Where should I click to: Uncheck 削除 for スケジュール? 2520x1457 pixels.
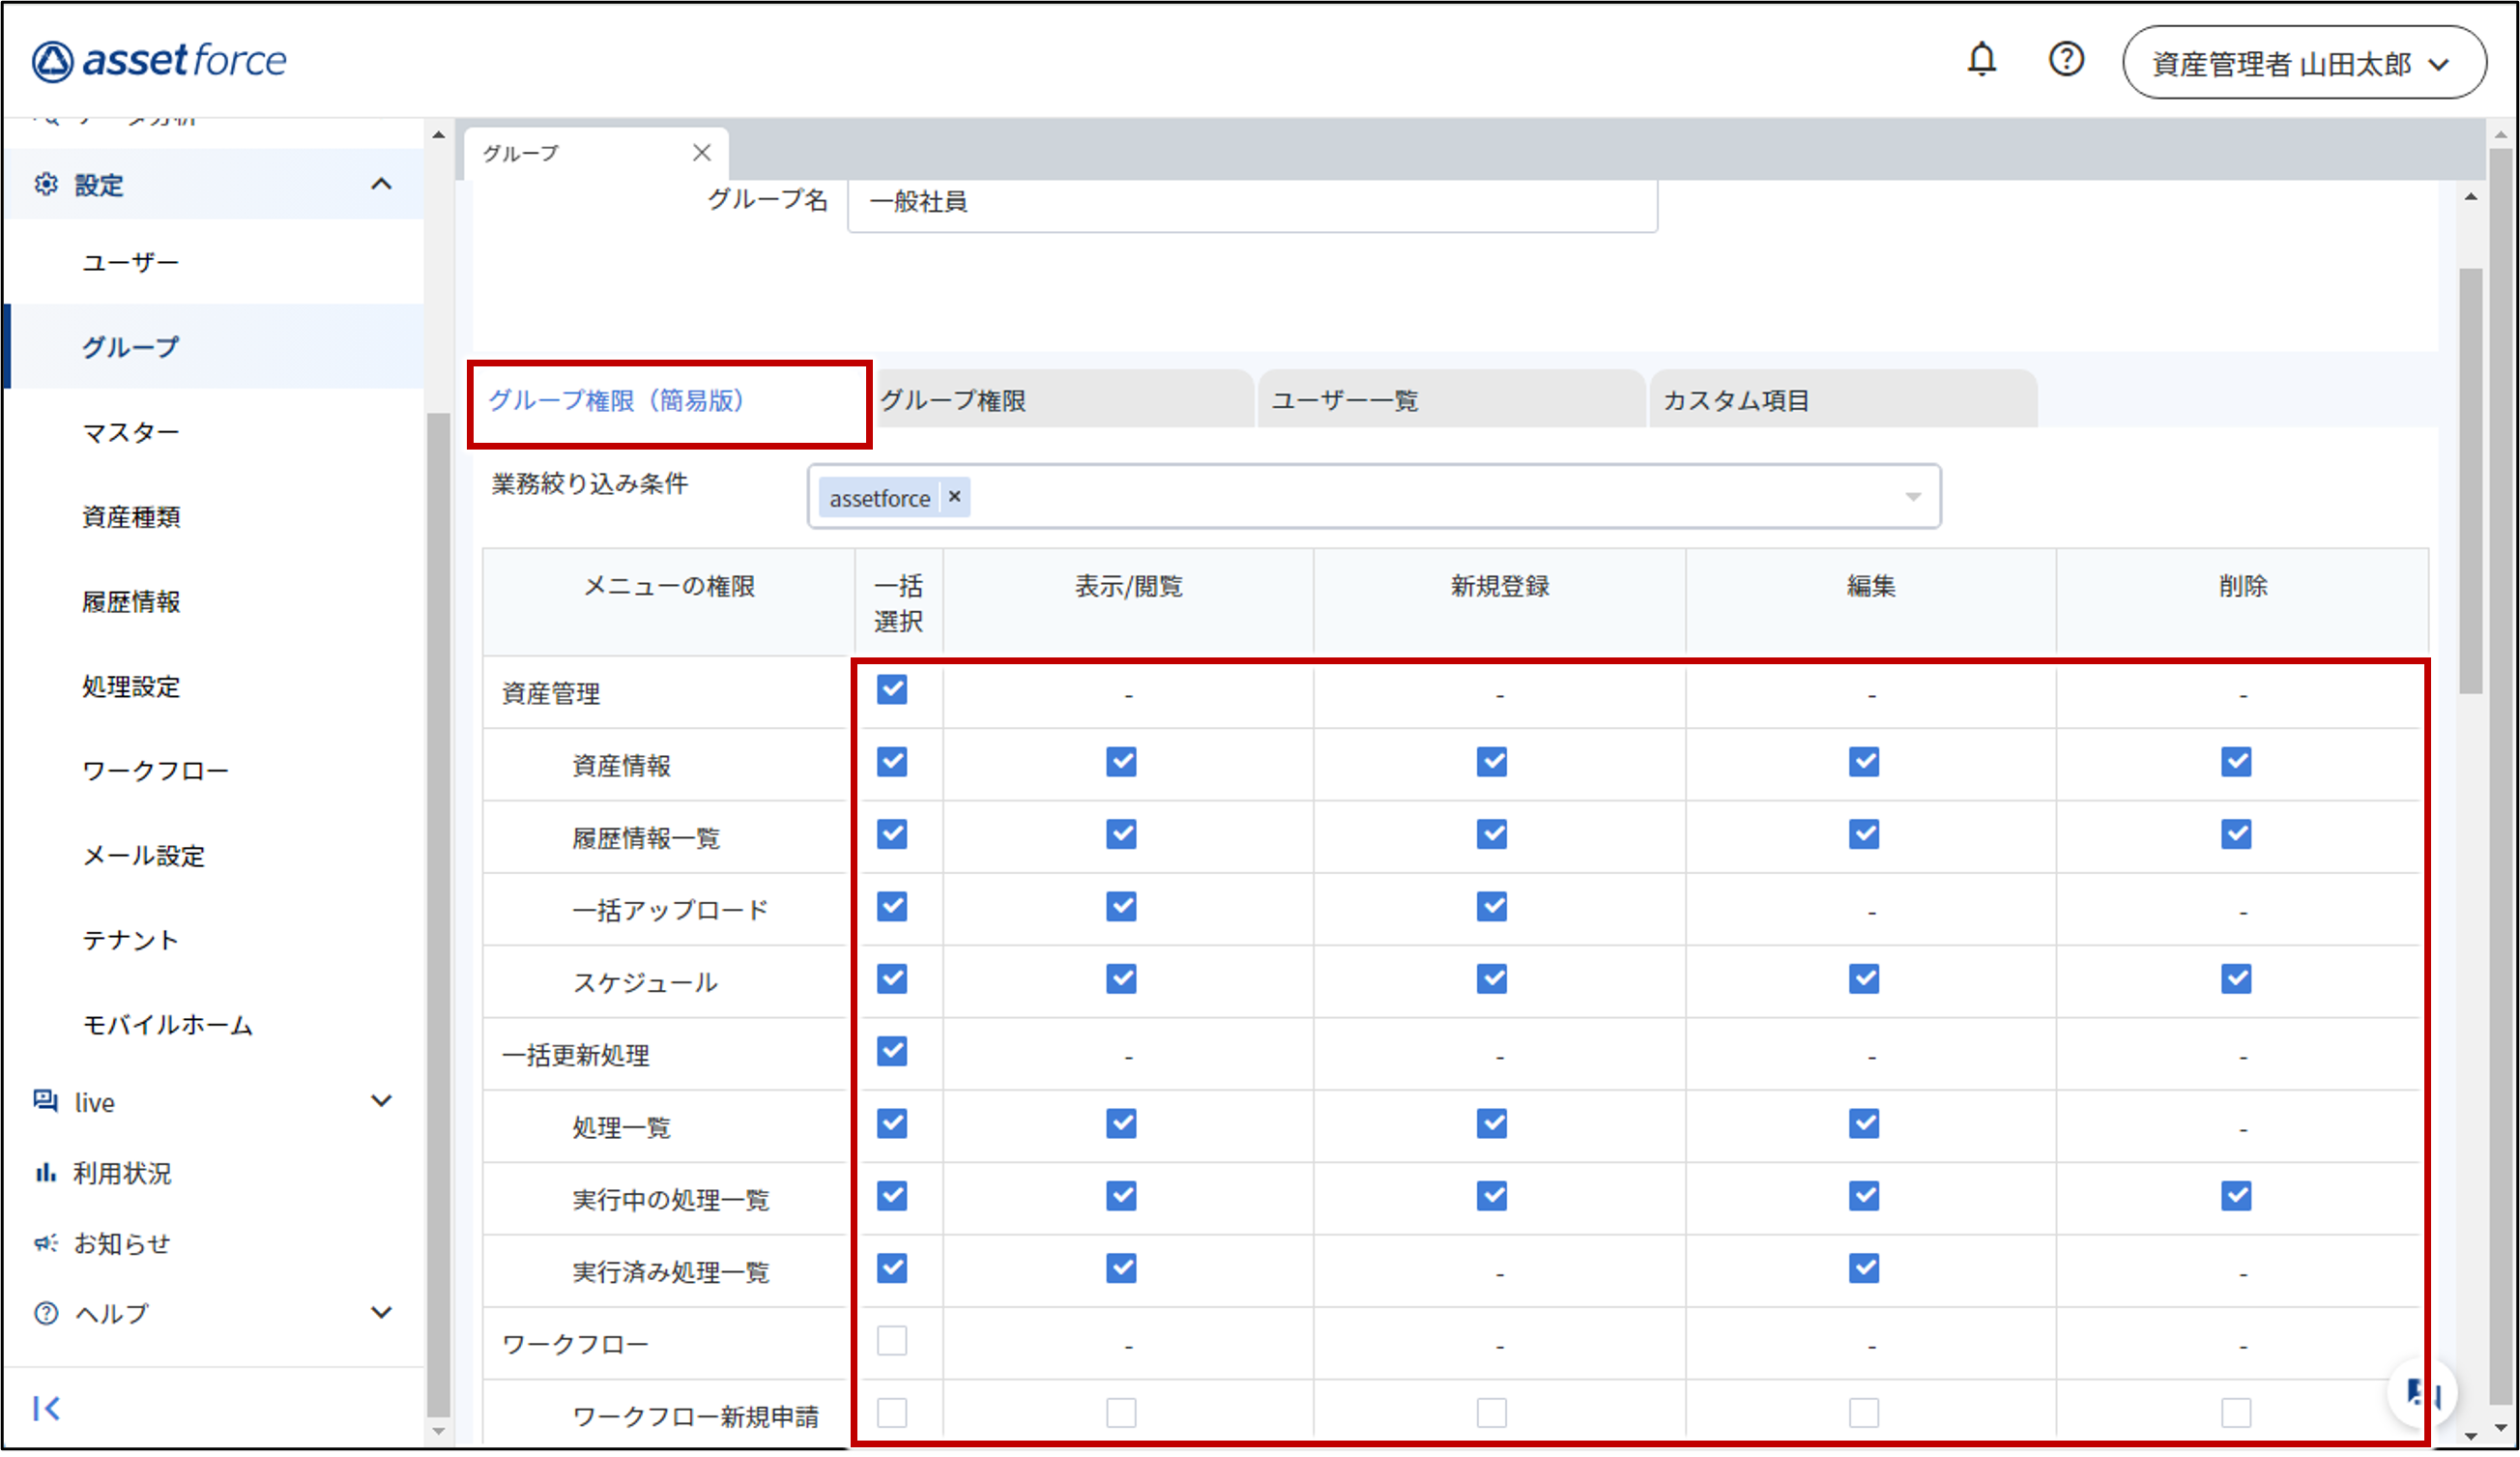(x=2236, y=978)
